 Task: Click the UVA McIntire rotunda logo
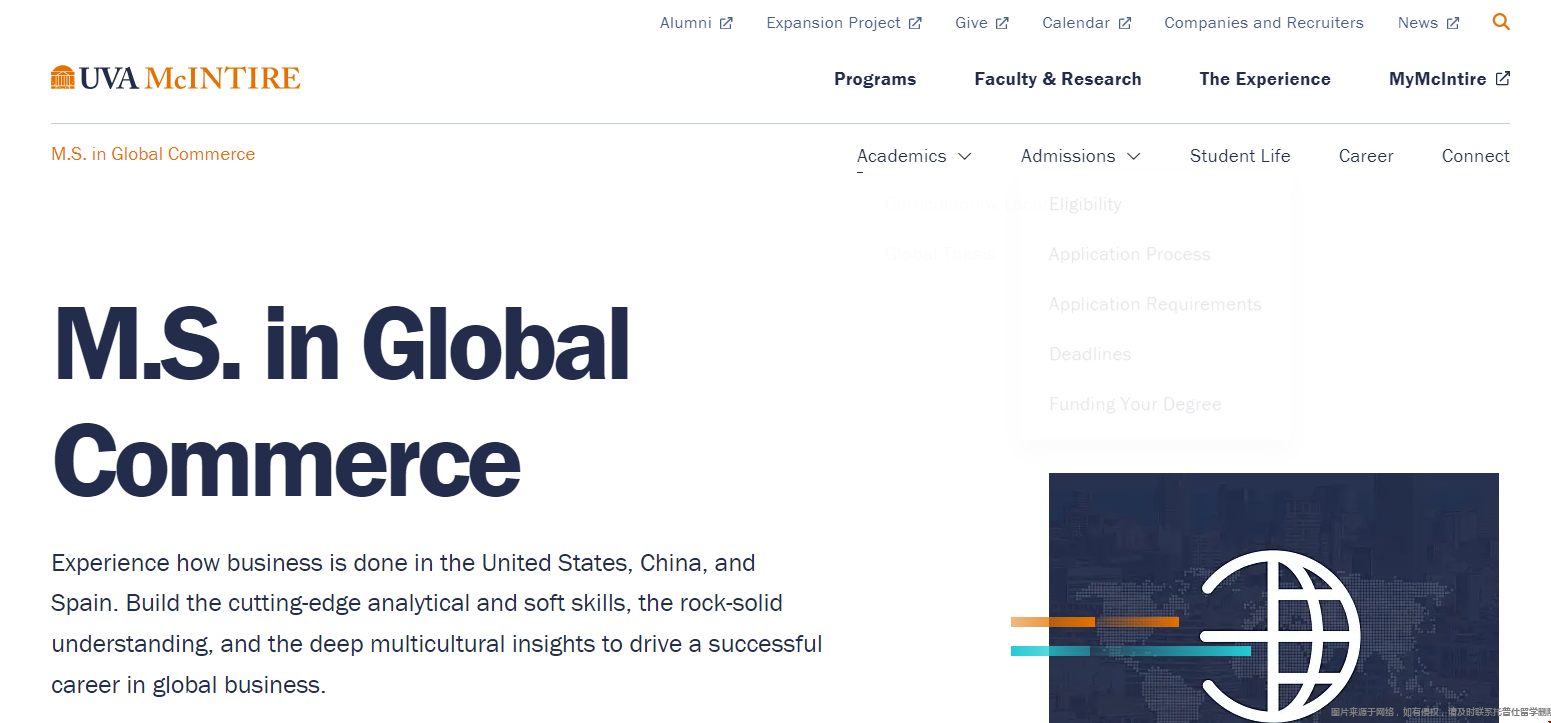(175, 78)
